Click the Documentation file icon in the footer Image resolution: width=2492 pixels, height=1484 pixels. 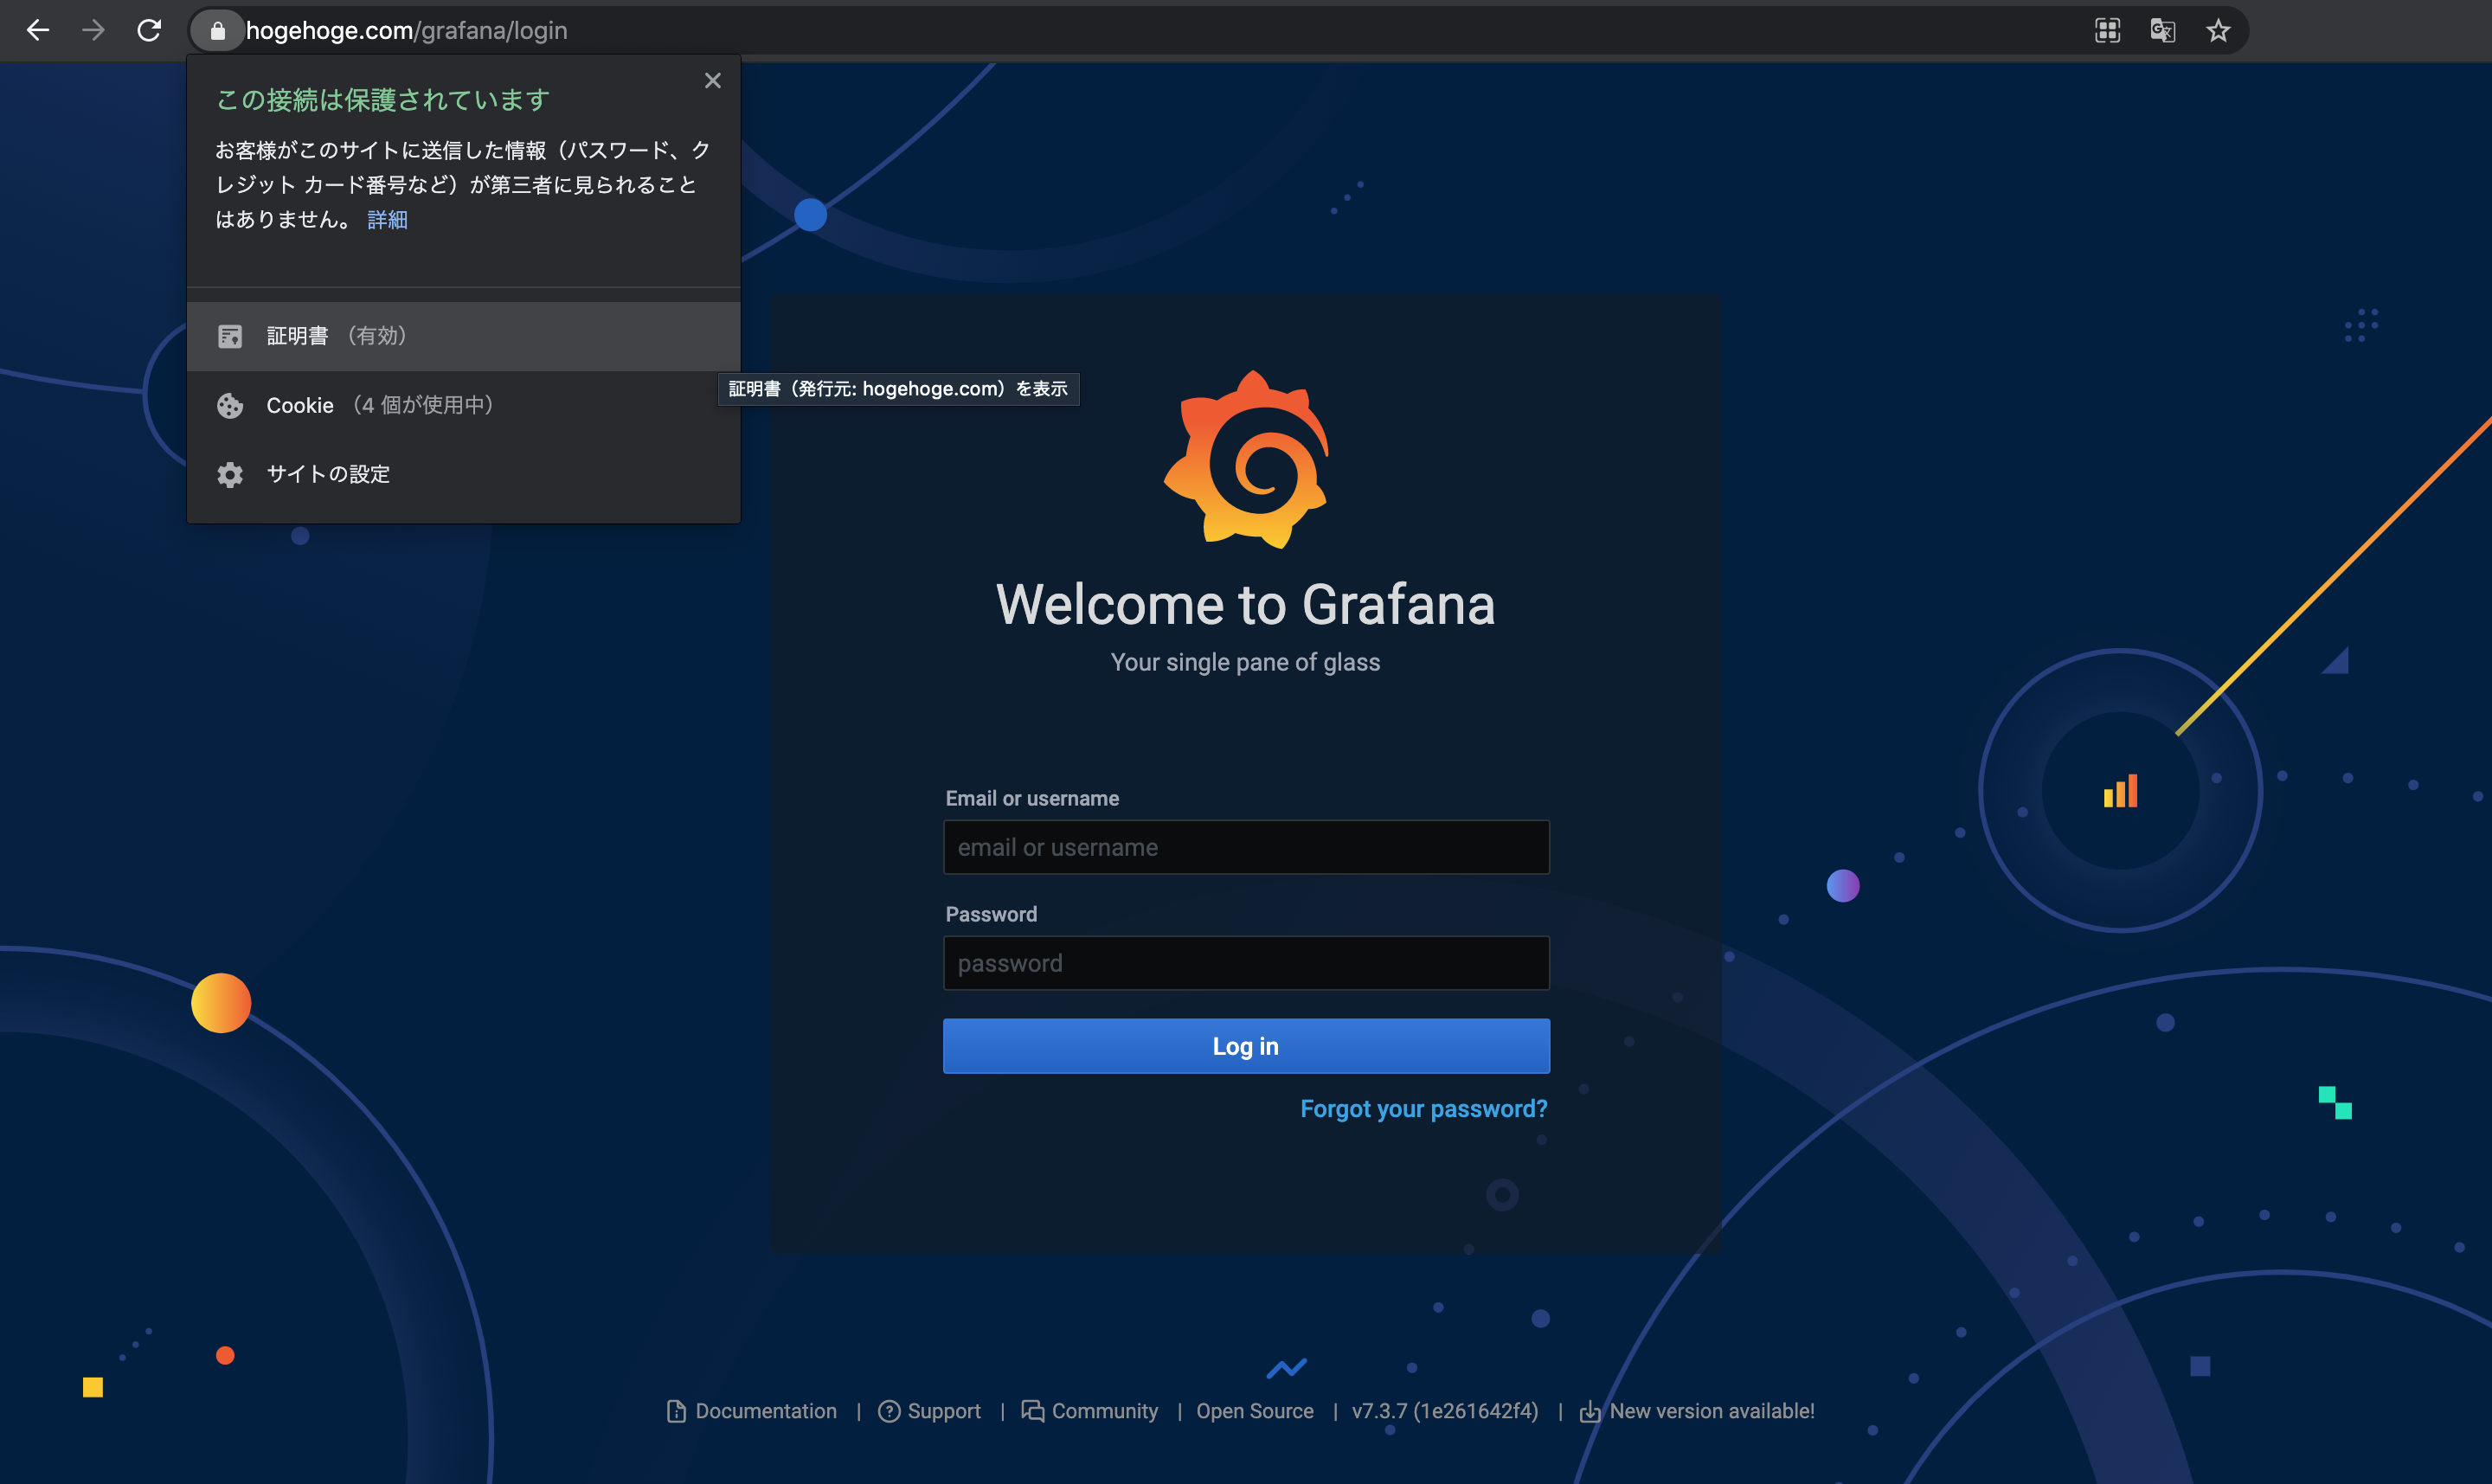(676, 1411)
